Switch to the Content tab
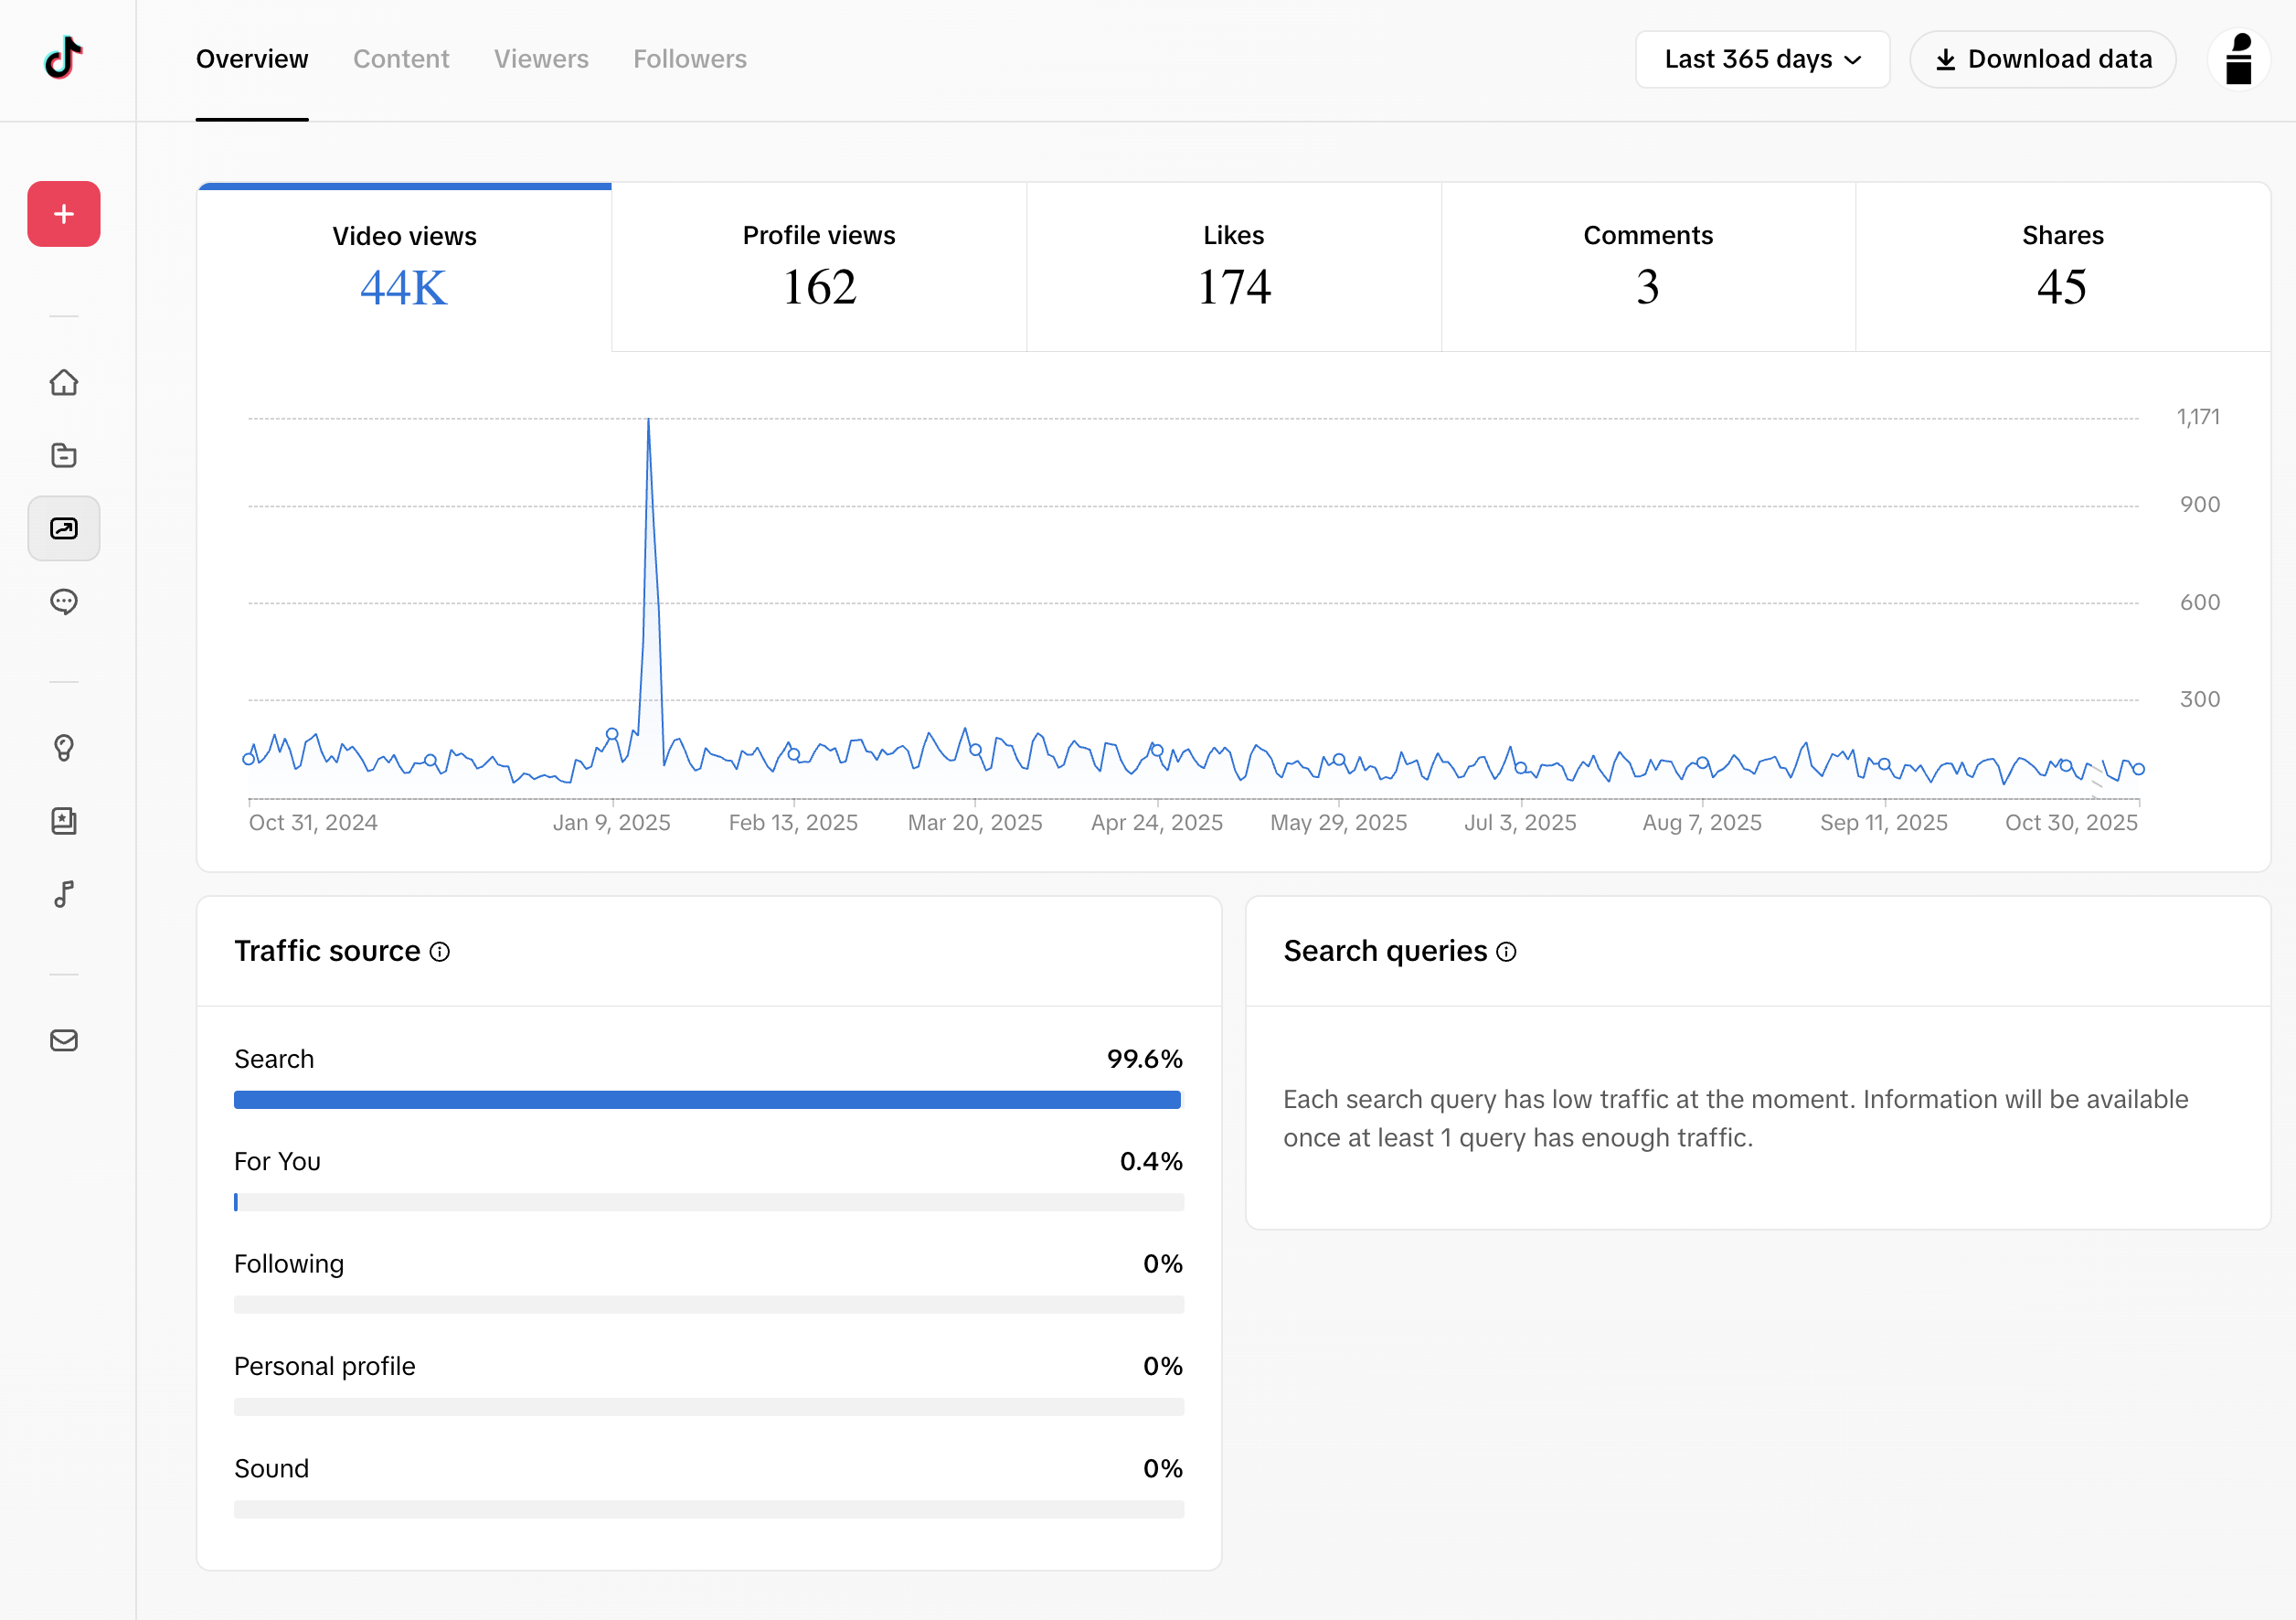This screenshot has height=1620, width=2296. (401, 59)
